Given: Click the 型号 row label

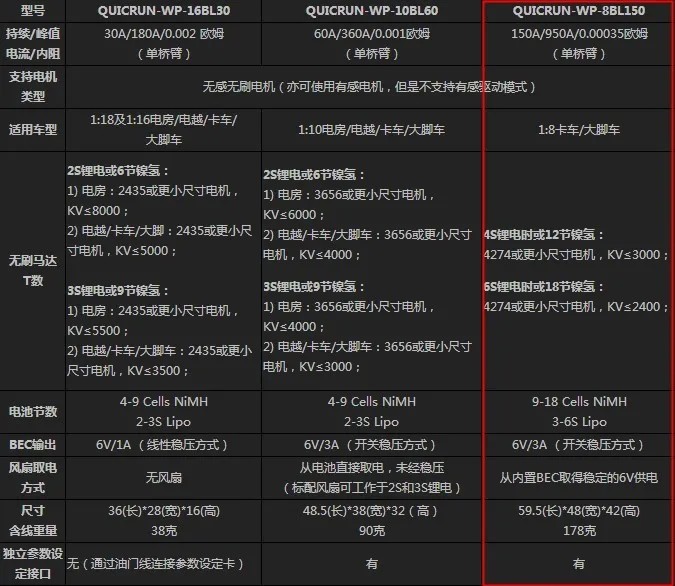Looking at the screenshot, I should click(x=33, y=11).
